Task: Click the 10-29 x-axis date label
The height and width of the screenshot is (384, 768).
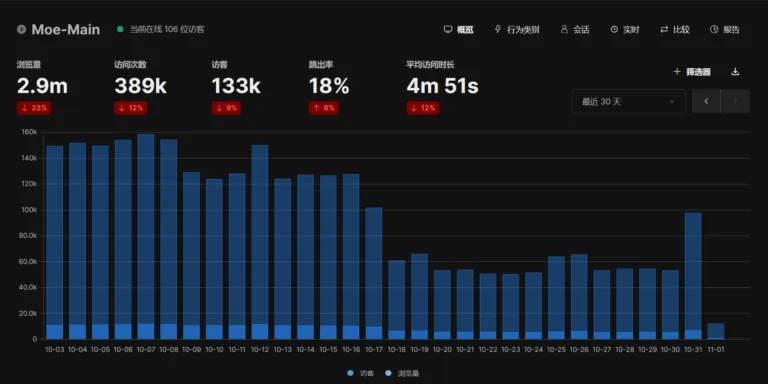Action: coord(648,350)
